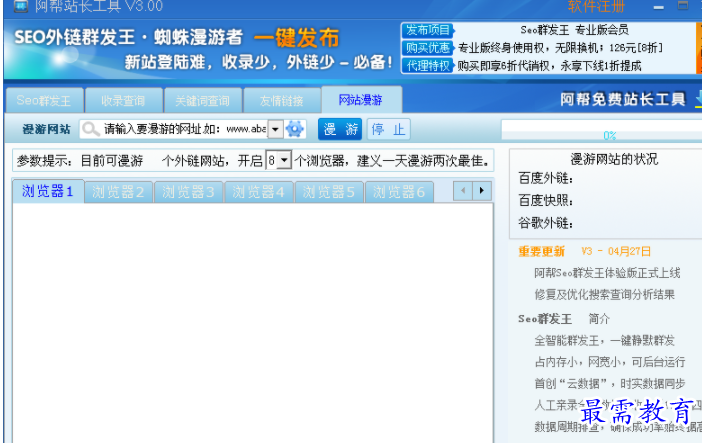Viewport: 702px width, 443px height.
Task: Click the 百度外链 status label
Action: tap(546, 178)
